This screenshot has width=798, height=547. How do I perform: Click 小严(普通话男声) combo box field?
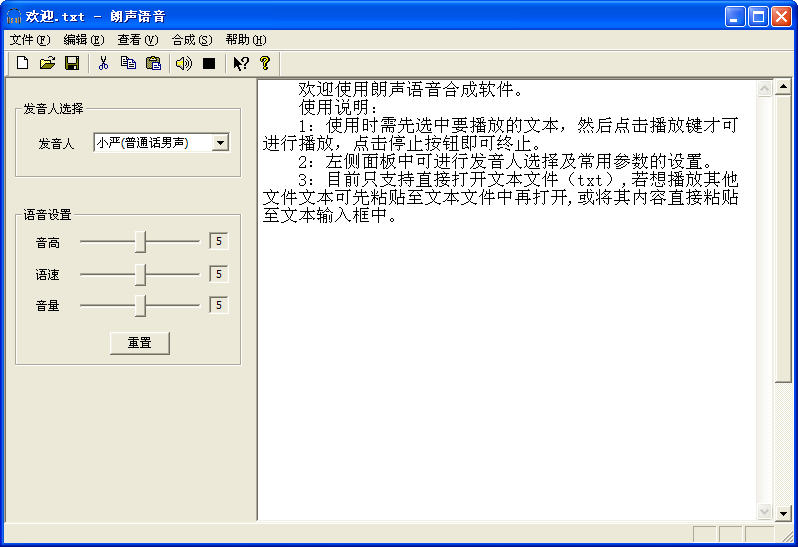(x=161, y=143)
